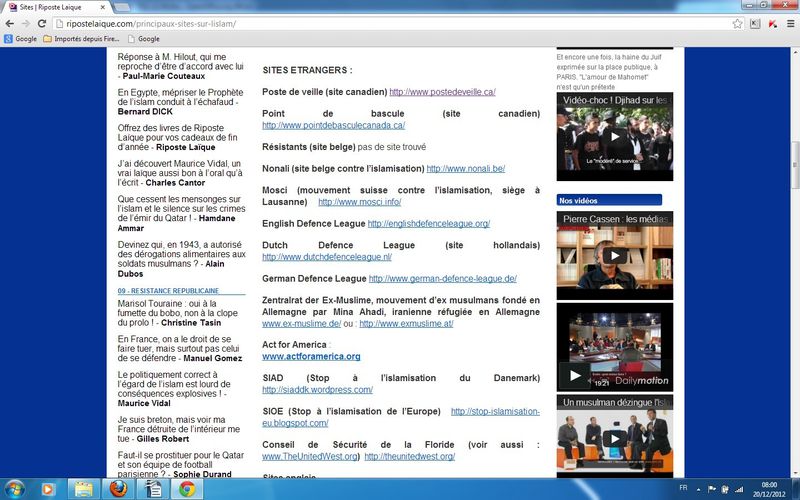
Task: Open the Importés depuis Fire... bookmark folder
Action: (81, 39)
